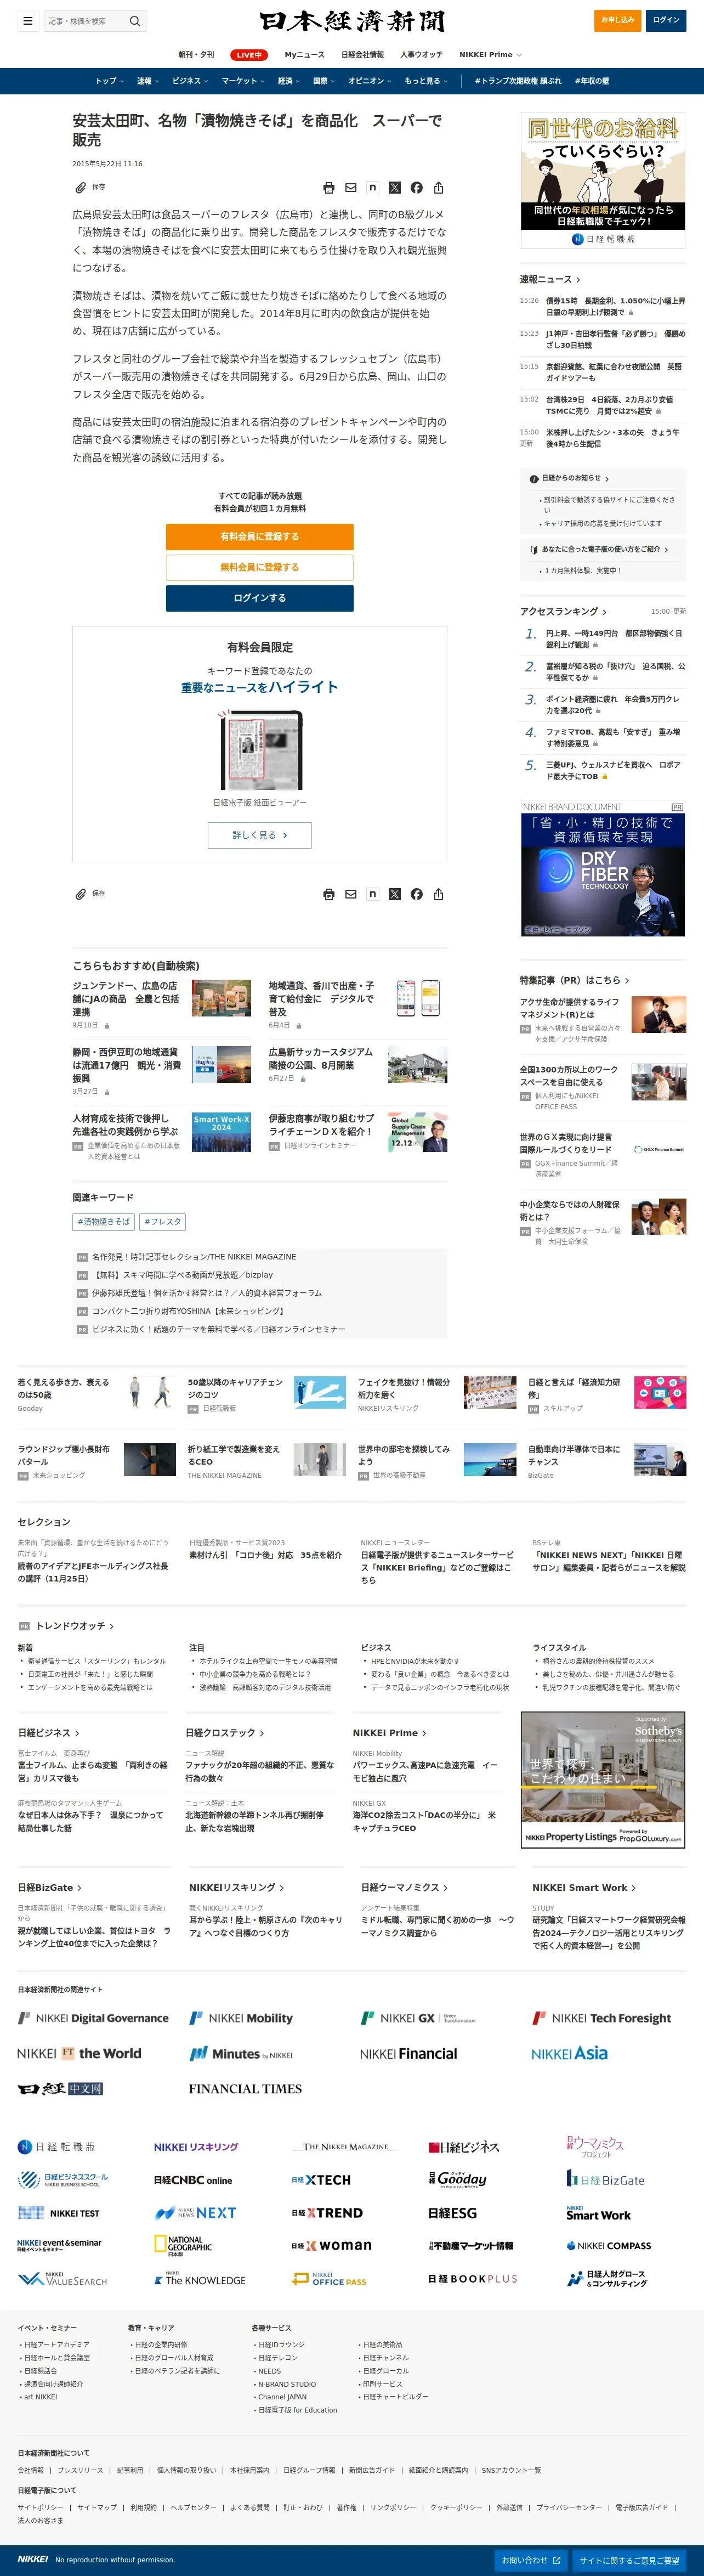Open the 日経 Gooday logo
The width and height of the screenshot is (704, 2576).
coord(458,2179)
